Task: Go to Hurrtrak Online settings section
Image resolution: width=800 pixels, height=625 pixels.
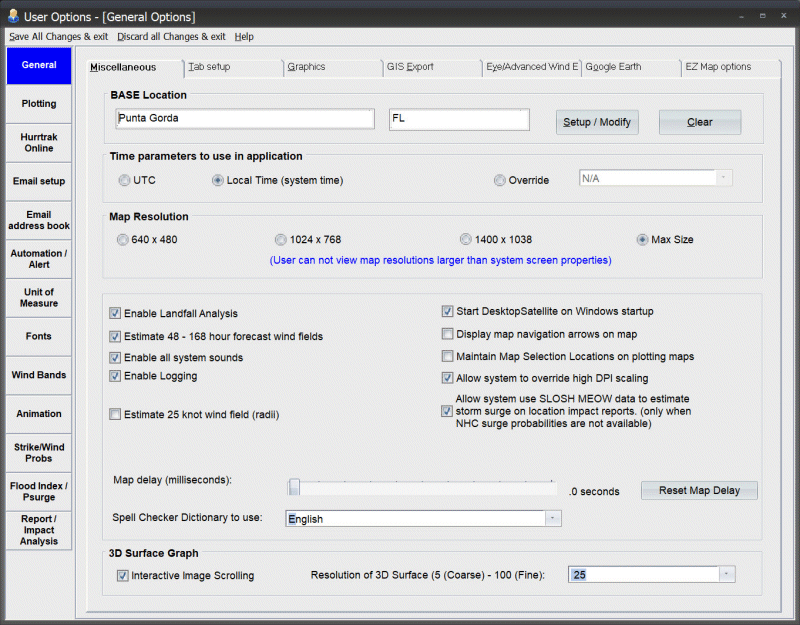Action: tap(39, 142)
